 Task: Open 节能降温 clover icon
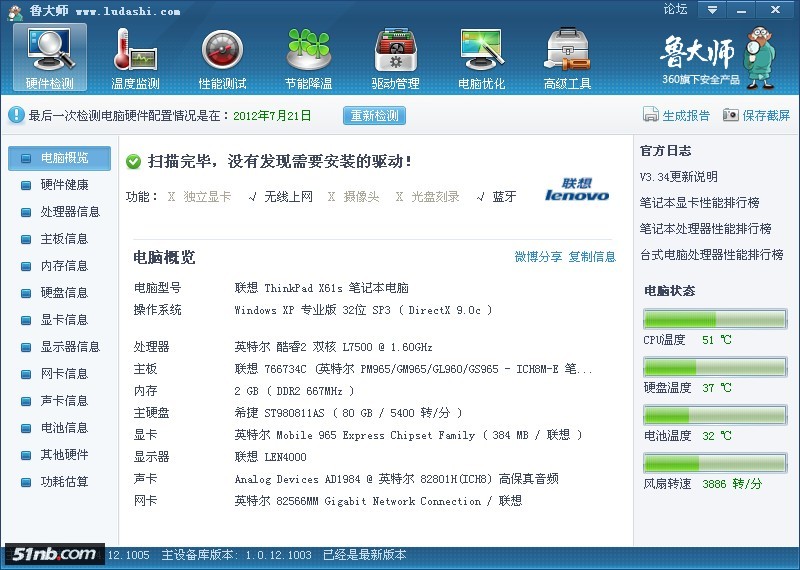point(308,57)
